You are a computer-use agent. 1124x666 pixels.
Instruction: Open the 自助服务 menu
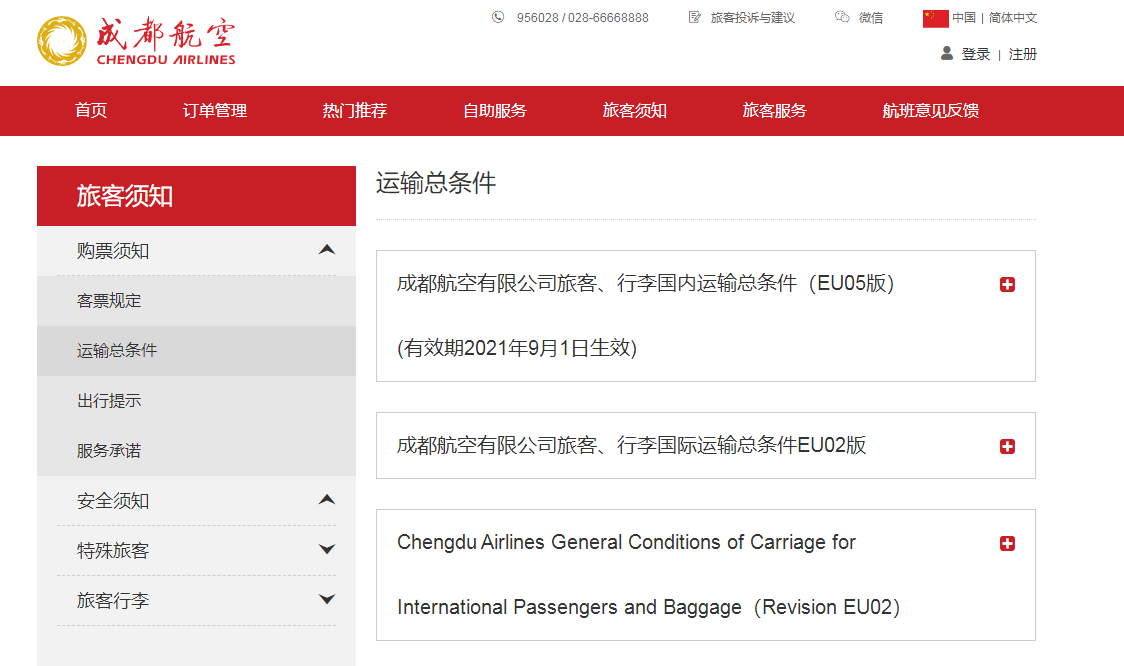pyautogui.click(x=495, y=111)
